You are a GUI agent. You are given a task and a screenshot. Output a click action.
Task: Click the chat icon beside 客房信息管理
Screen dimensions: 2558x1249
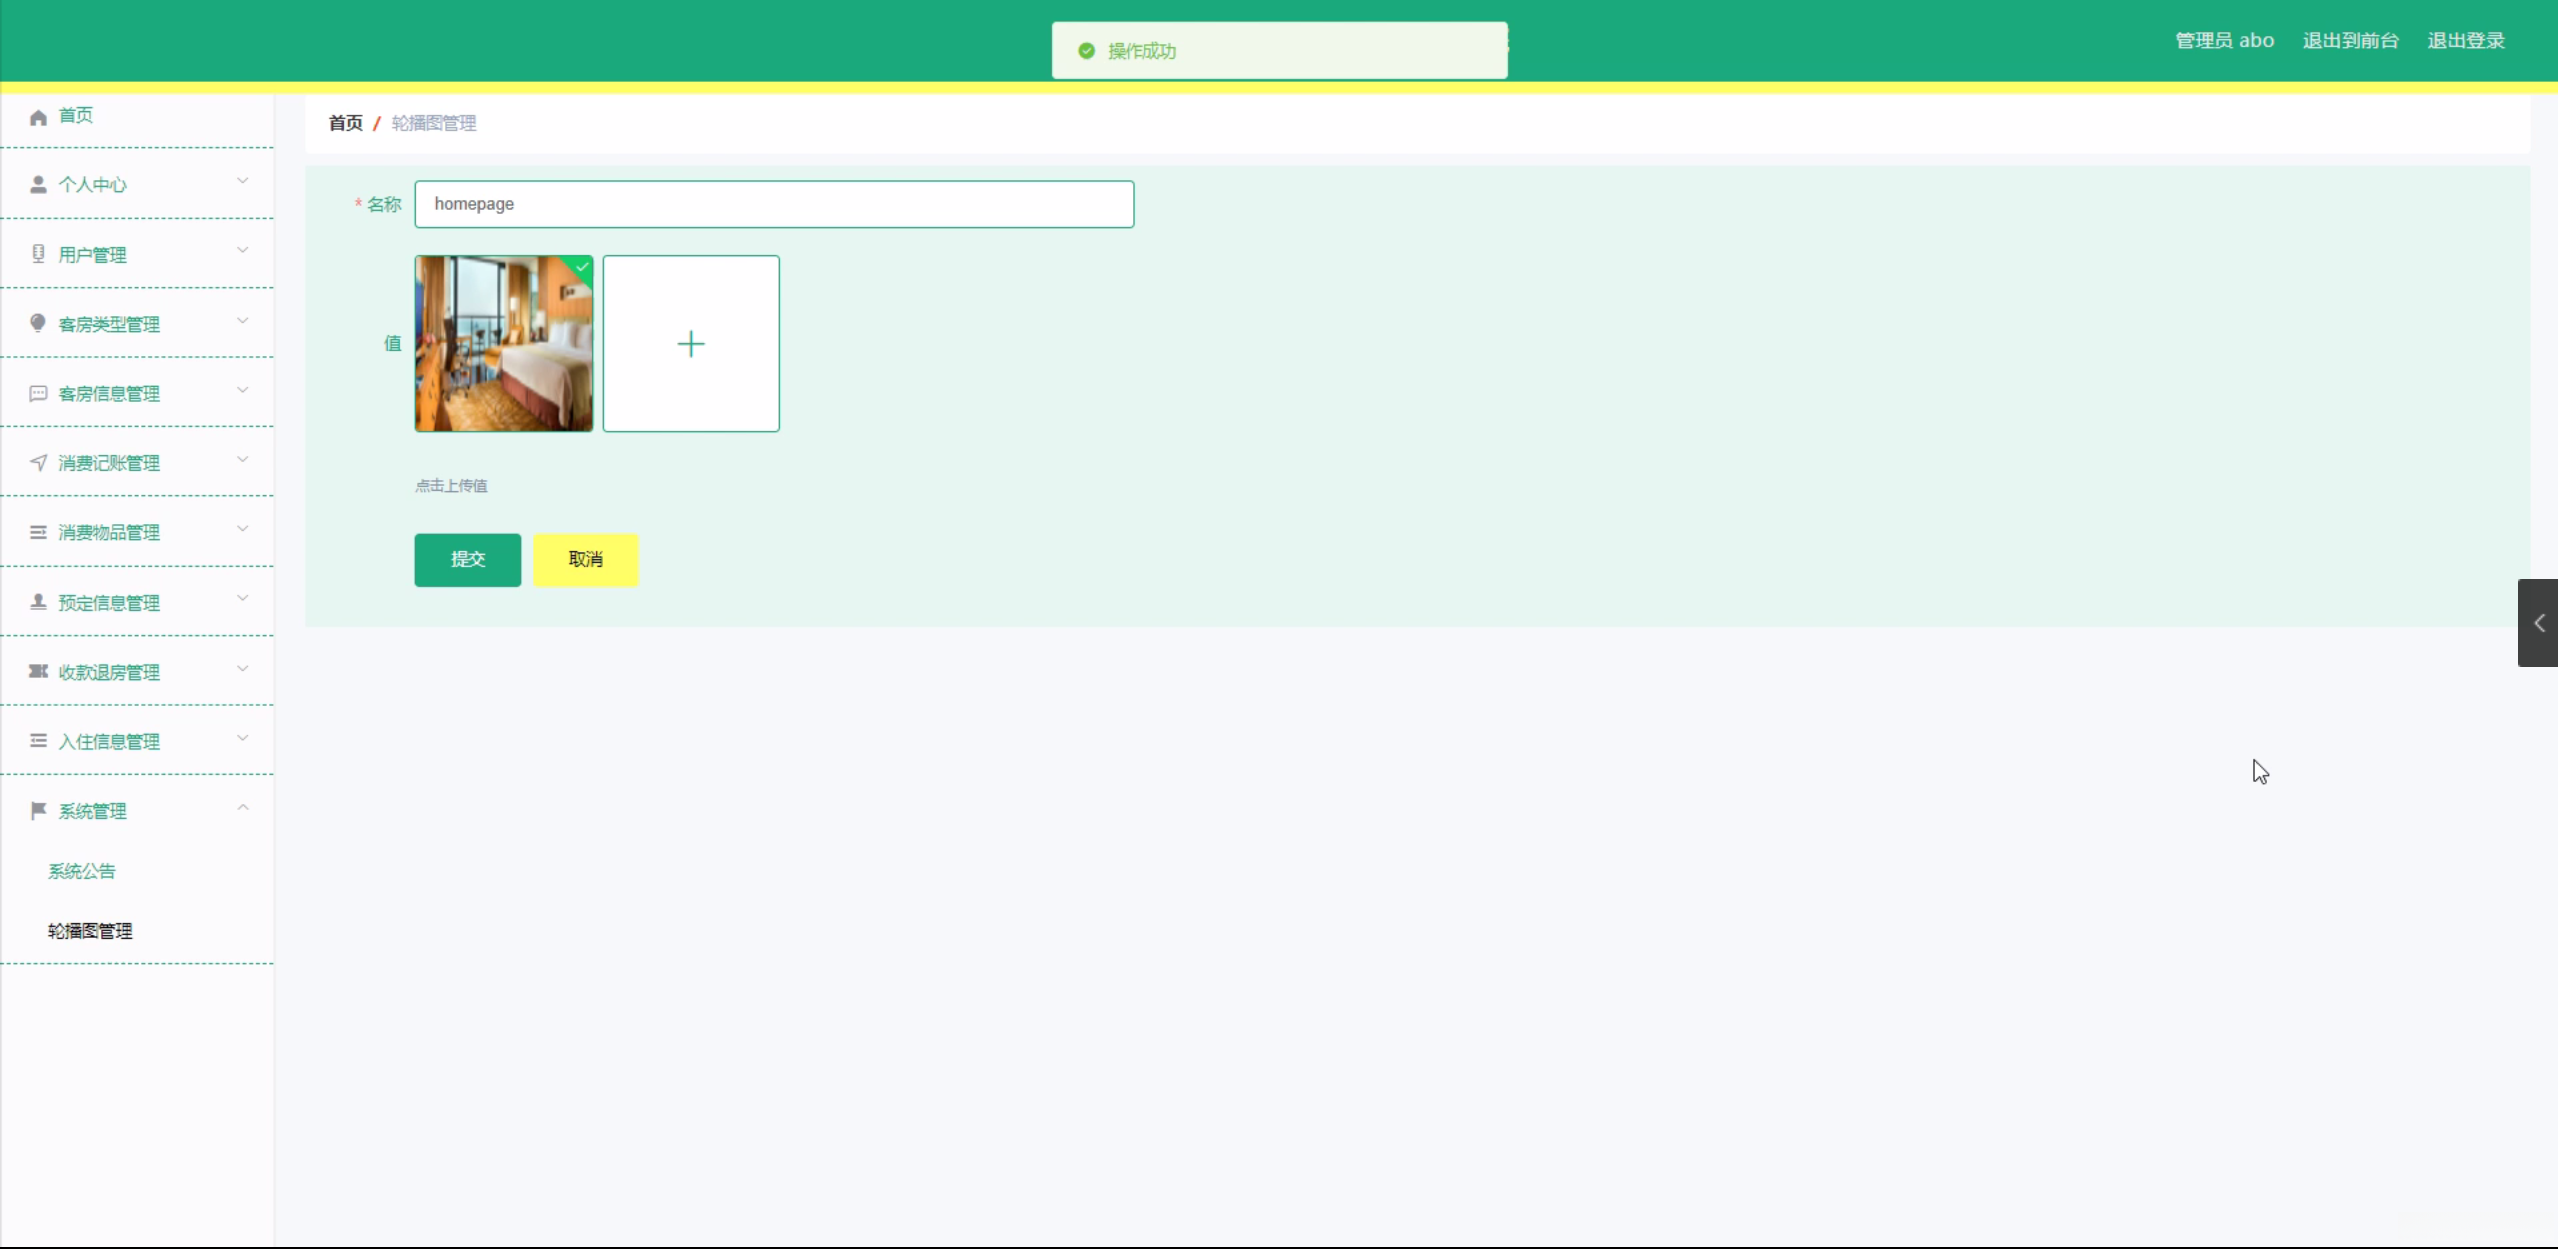[x=38, y=393]
